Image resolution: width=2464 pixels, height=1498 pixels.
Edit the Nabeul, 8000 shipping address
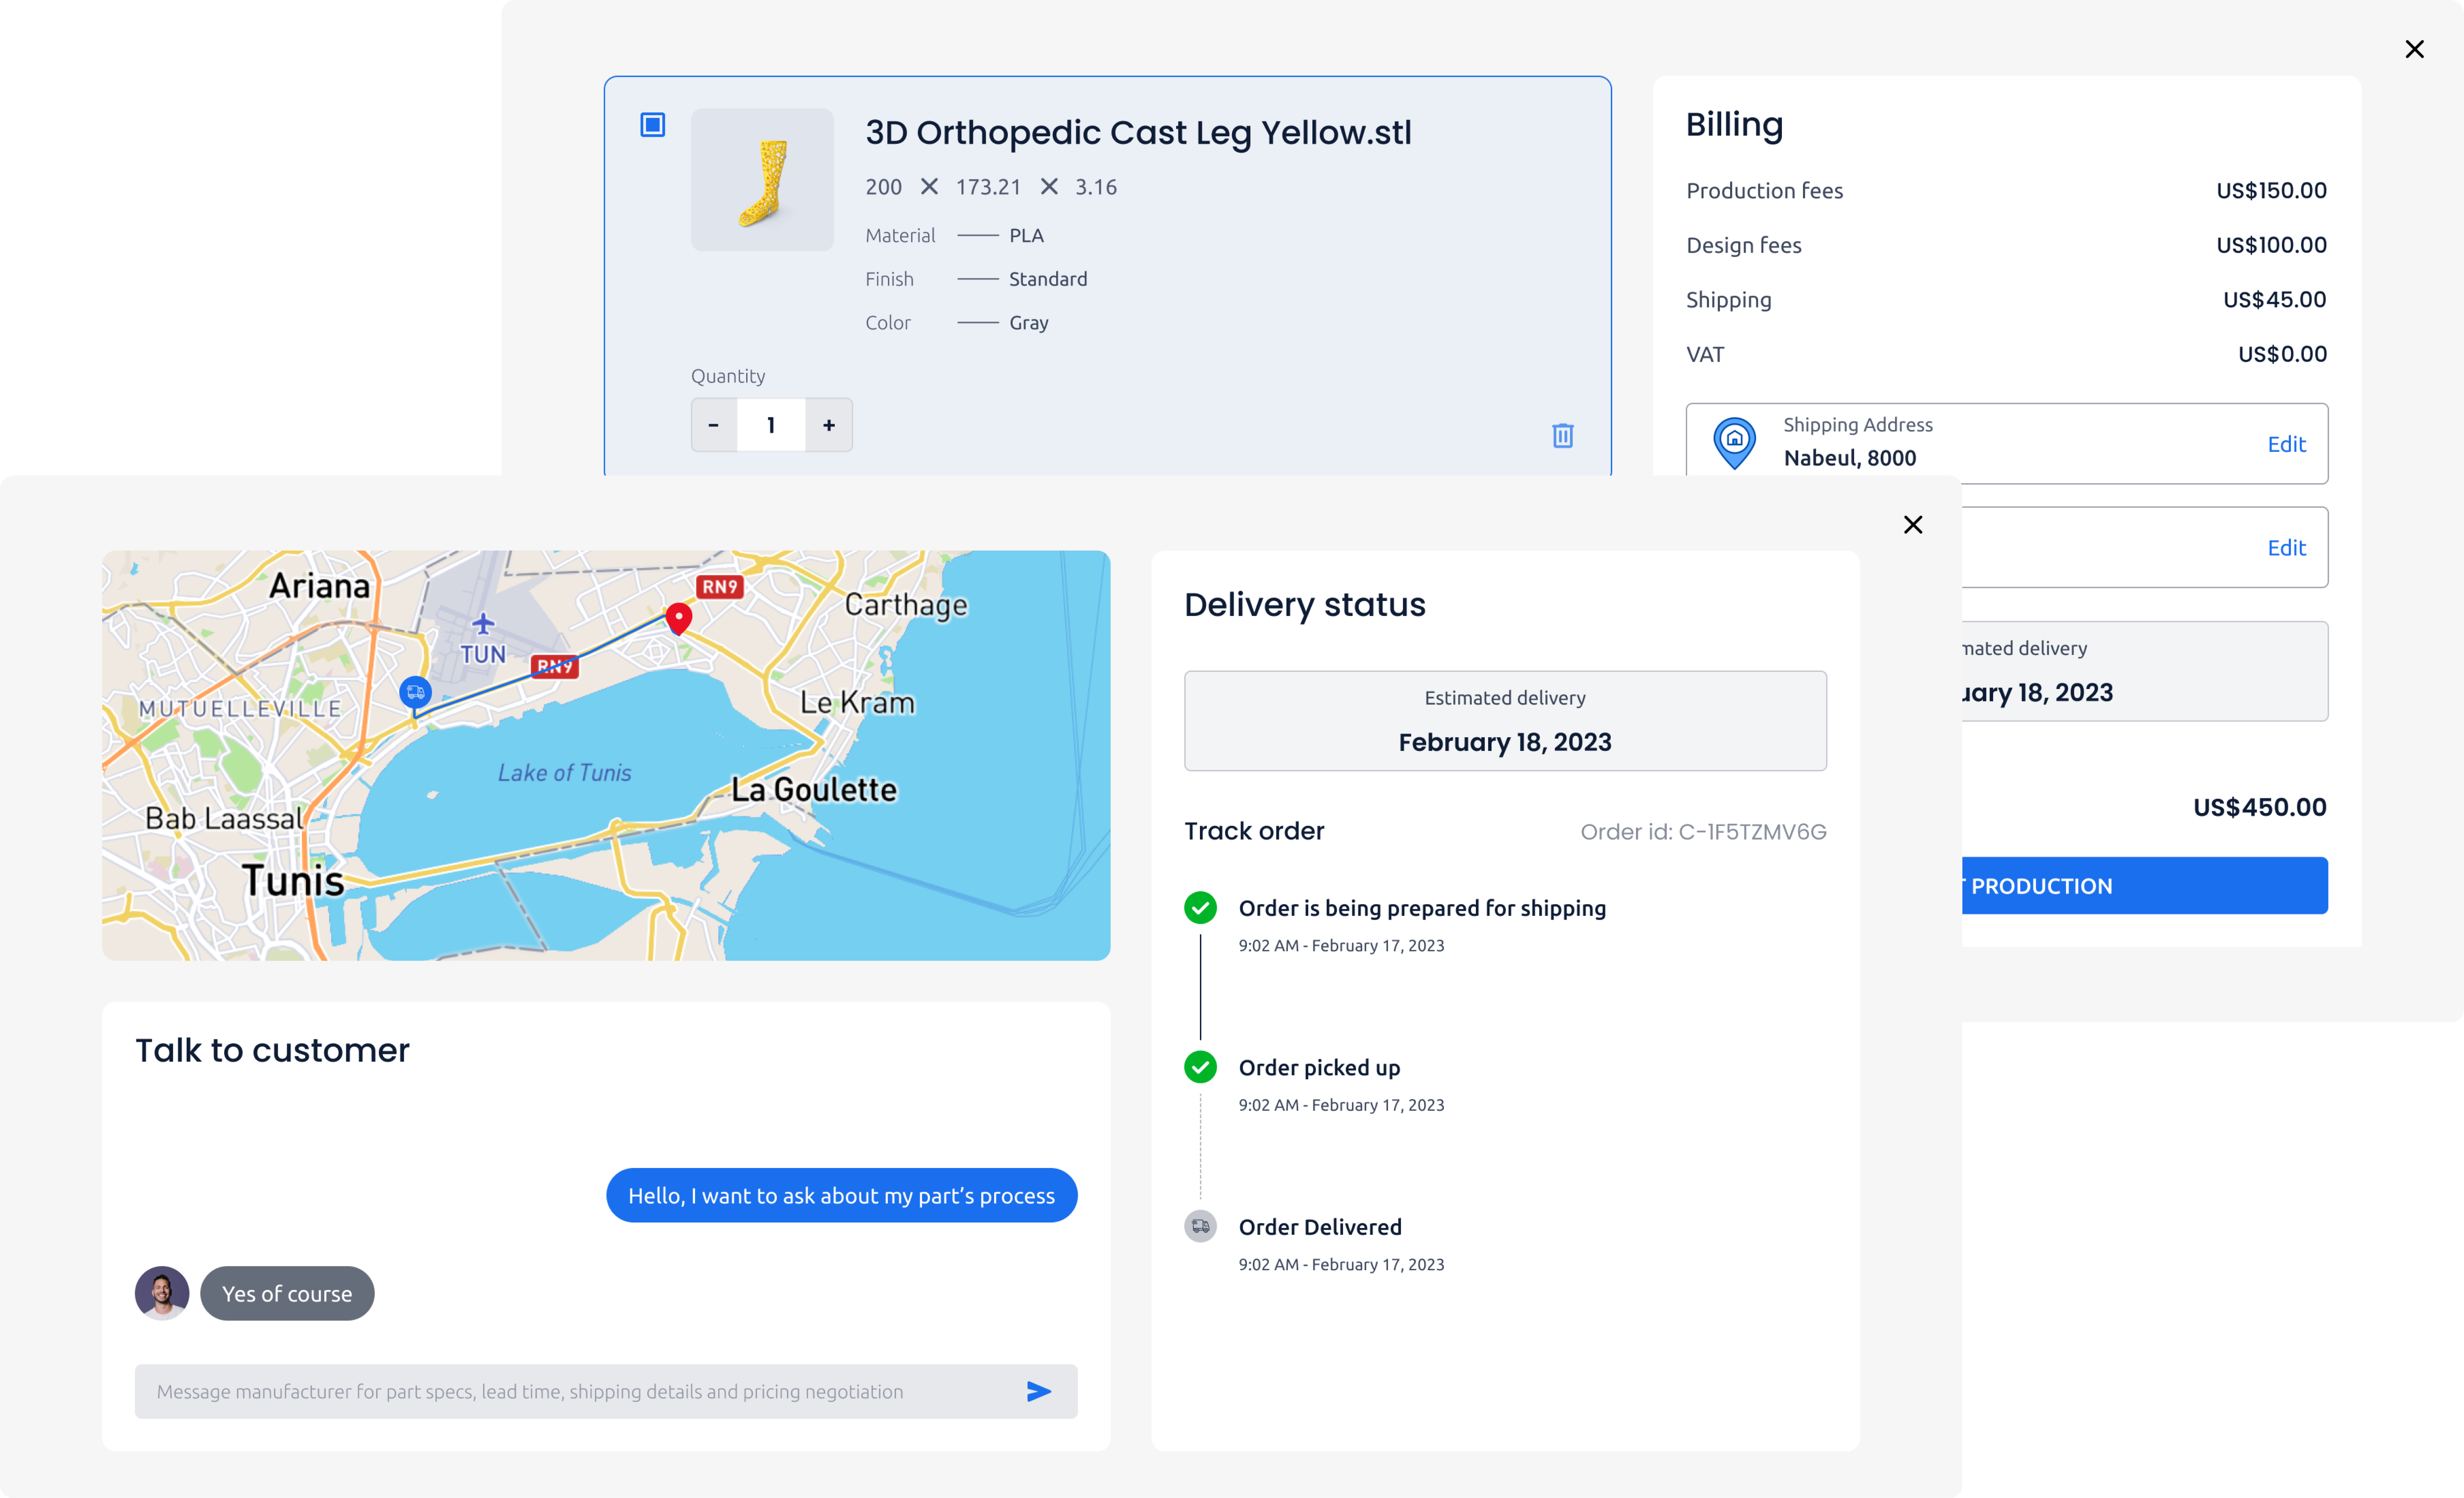pos(2286,444)
